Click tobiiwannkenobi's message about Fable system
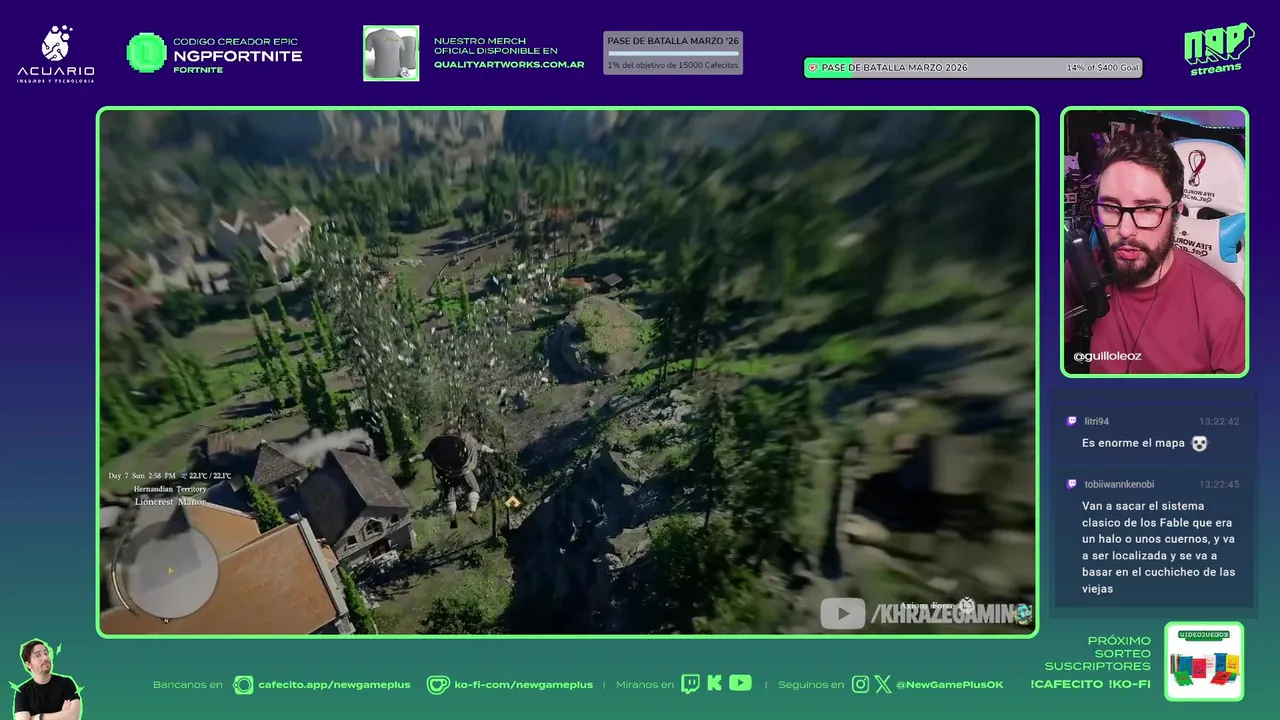The image size is (1280, 720). (x=1158, y=547)
